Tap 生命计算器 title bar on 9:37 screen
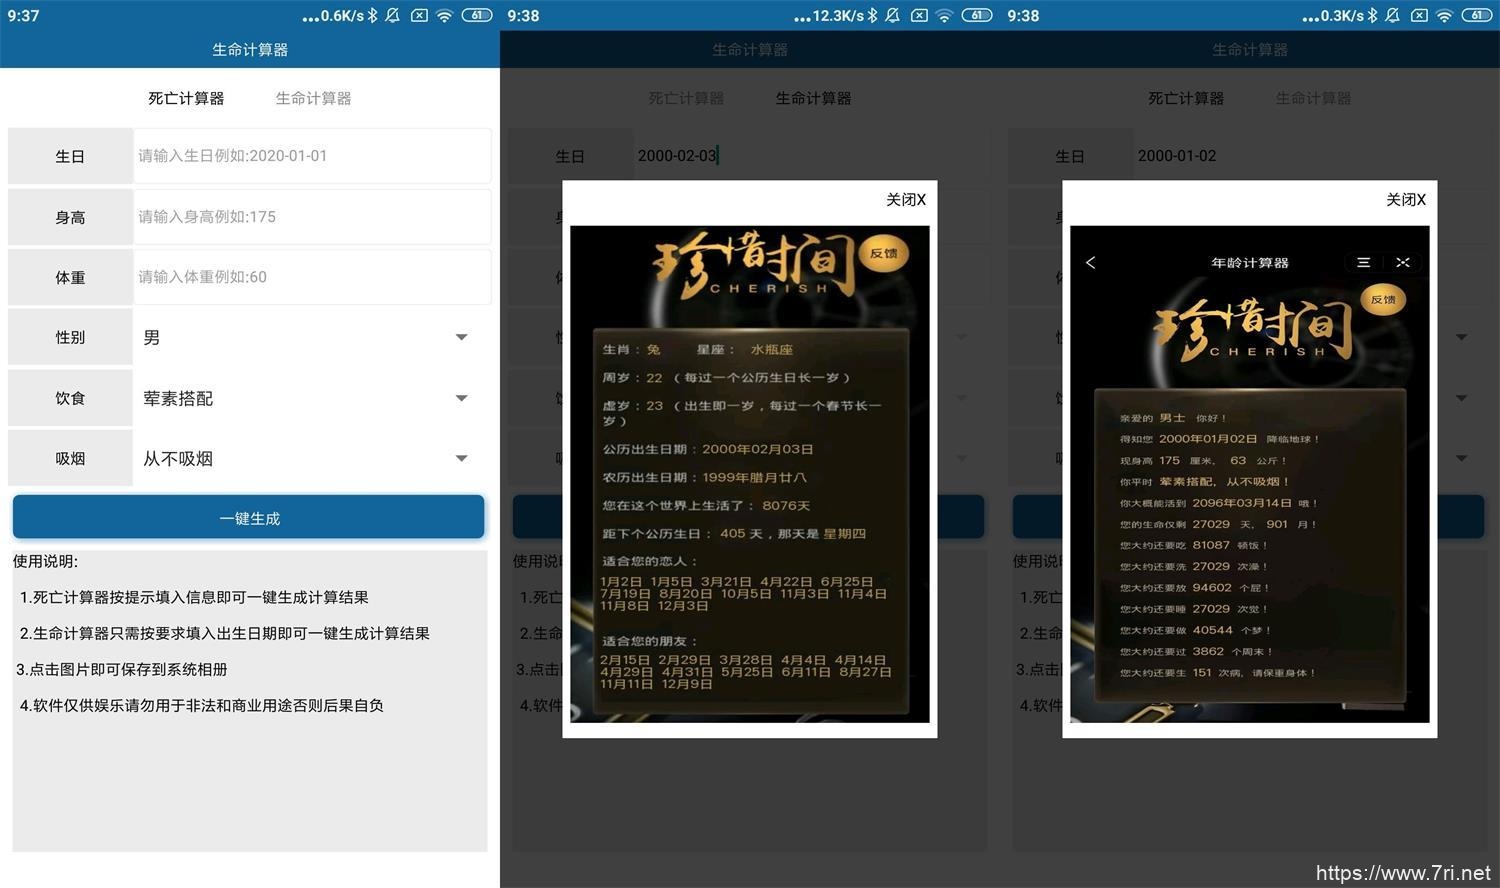Screen dimensions: 1500x888 click(250, 49)
